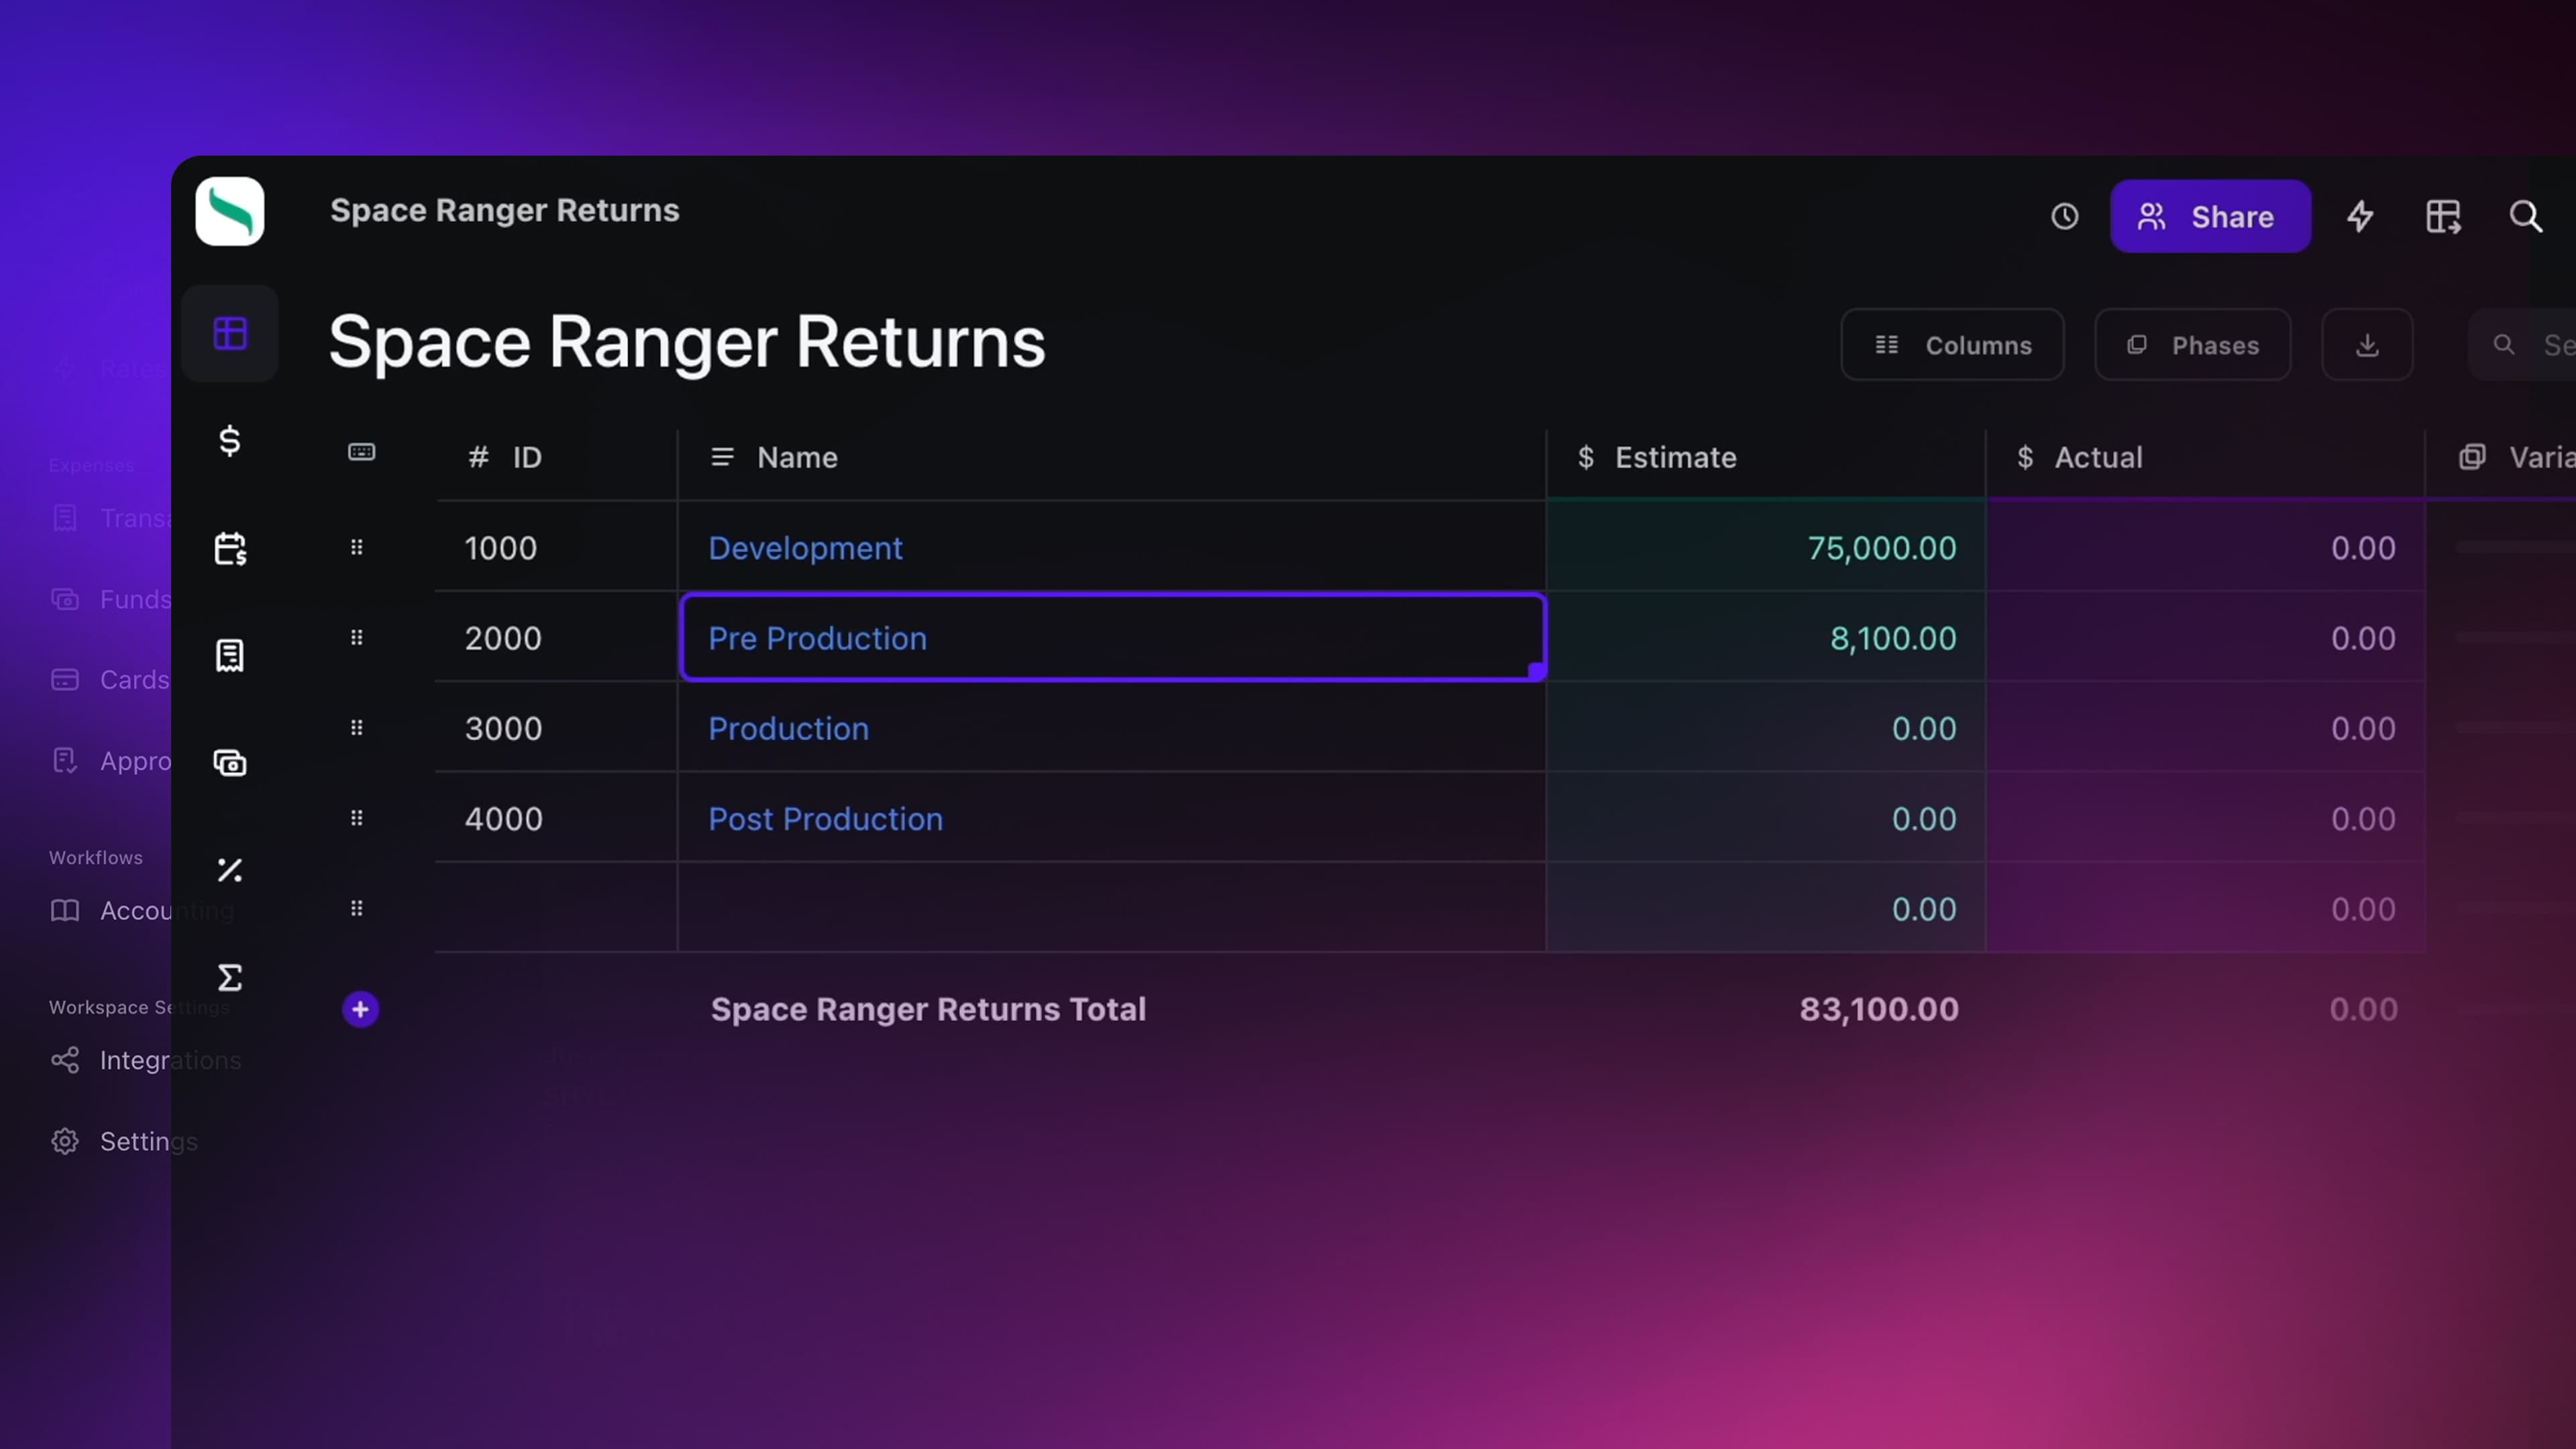Click the Estimate column header
Image resolution: width=2576 pixels, height=1449 pixels.
point(1675,457)
